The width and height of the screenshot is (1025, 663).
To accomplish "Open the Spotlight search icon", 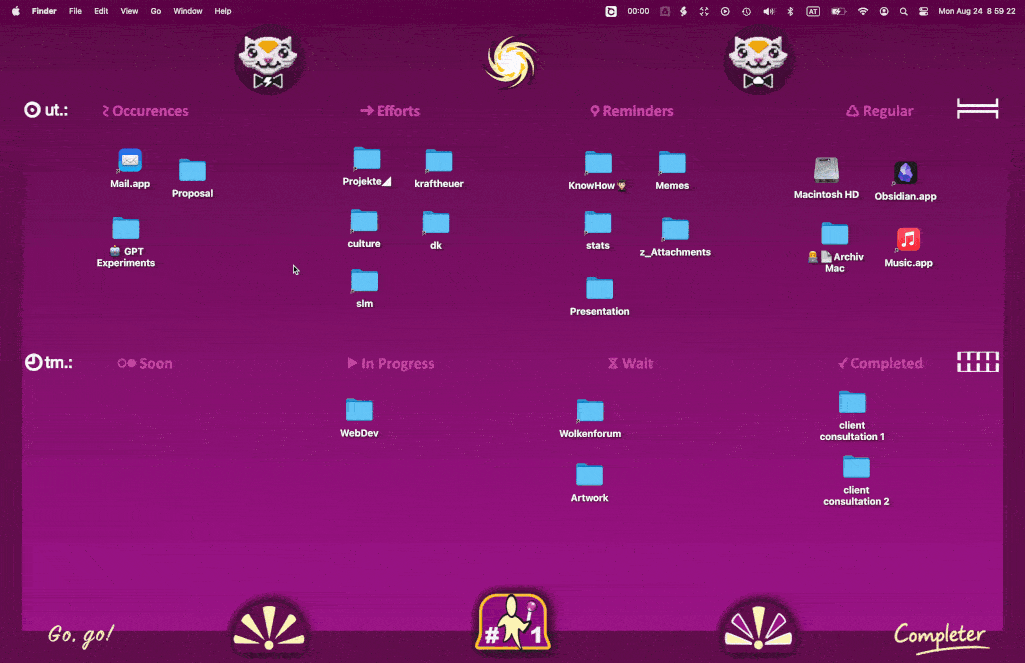I will [x=903, y=11].
